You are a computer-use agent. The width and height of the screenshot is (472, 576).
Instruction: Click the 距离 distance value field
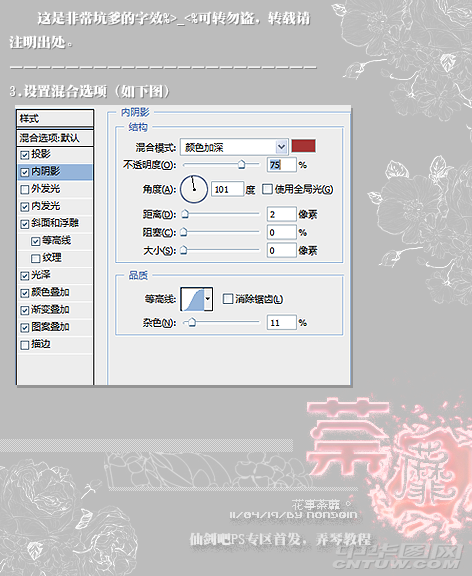(x=282, y=214)
